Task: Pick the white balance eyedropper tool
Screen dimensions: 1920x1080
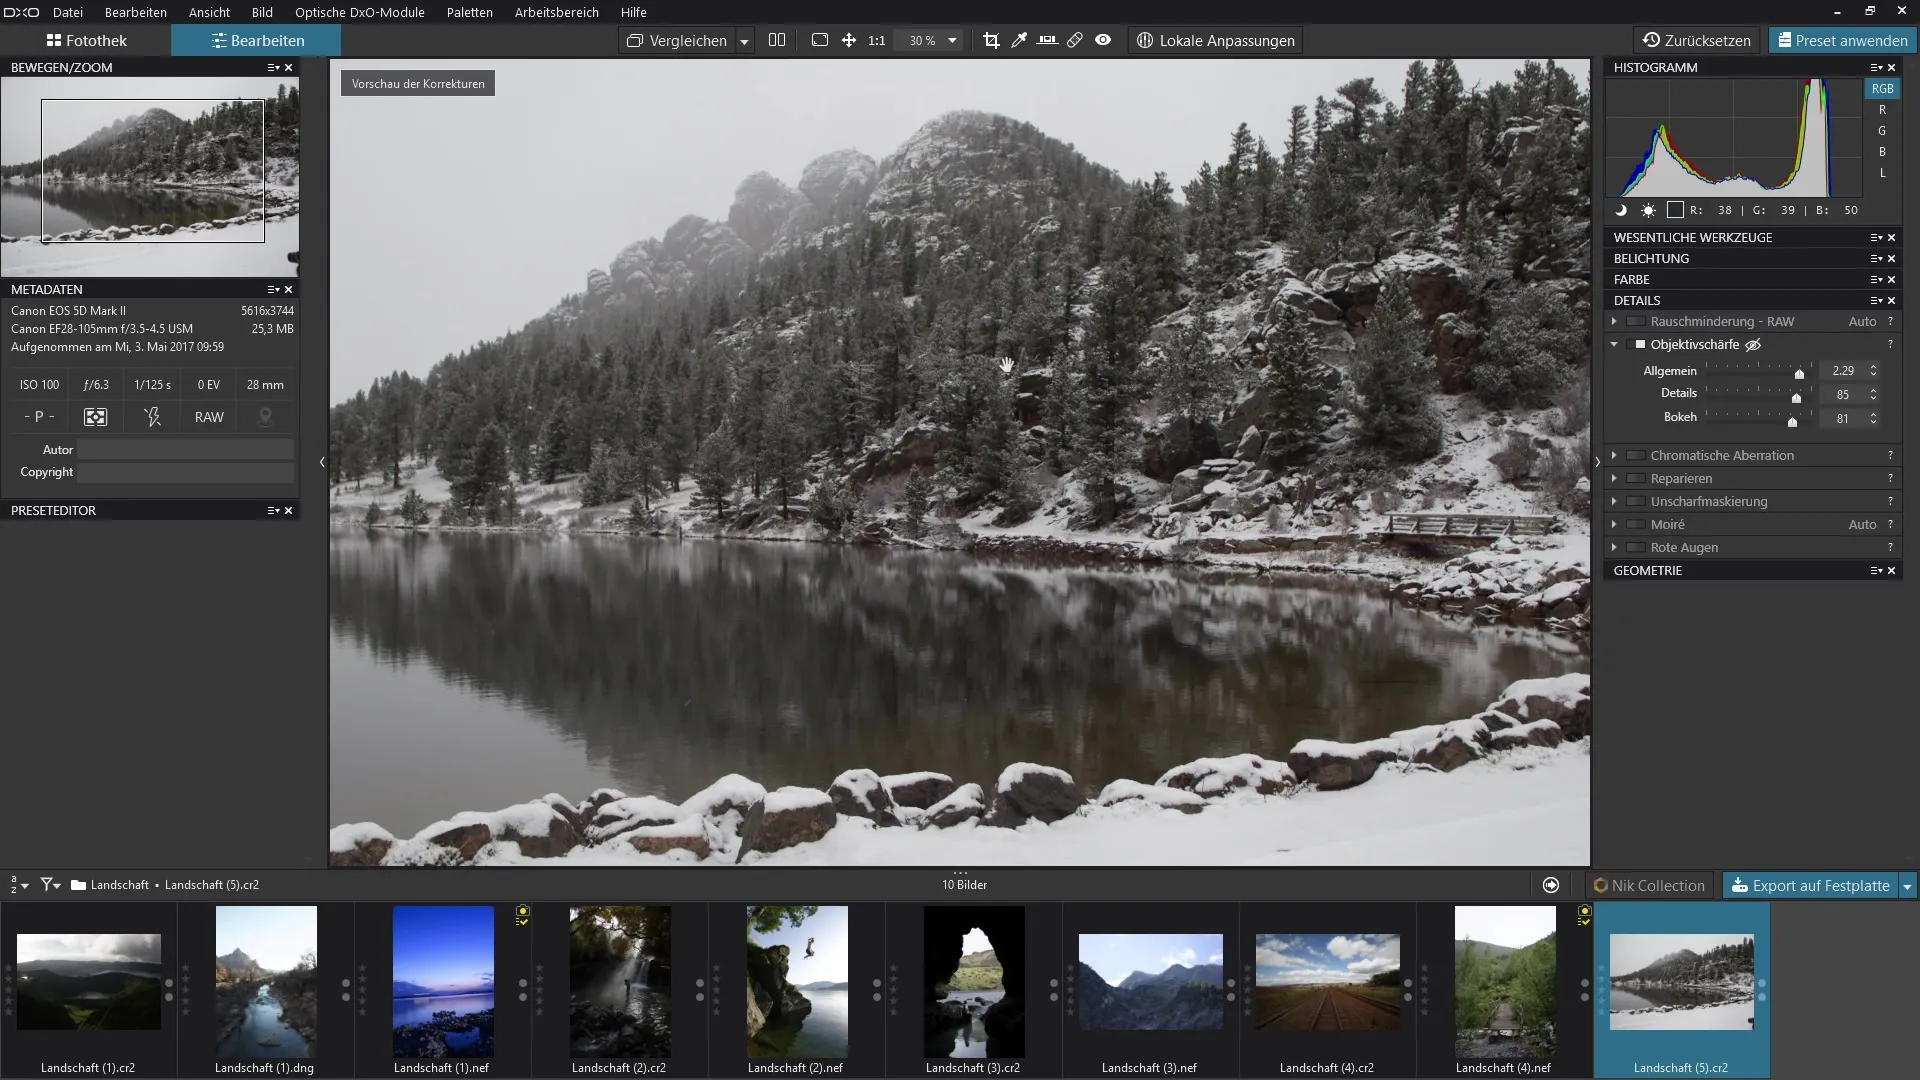Action: point(1019,41)
